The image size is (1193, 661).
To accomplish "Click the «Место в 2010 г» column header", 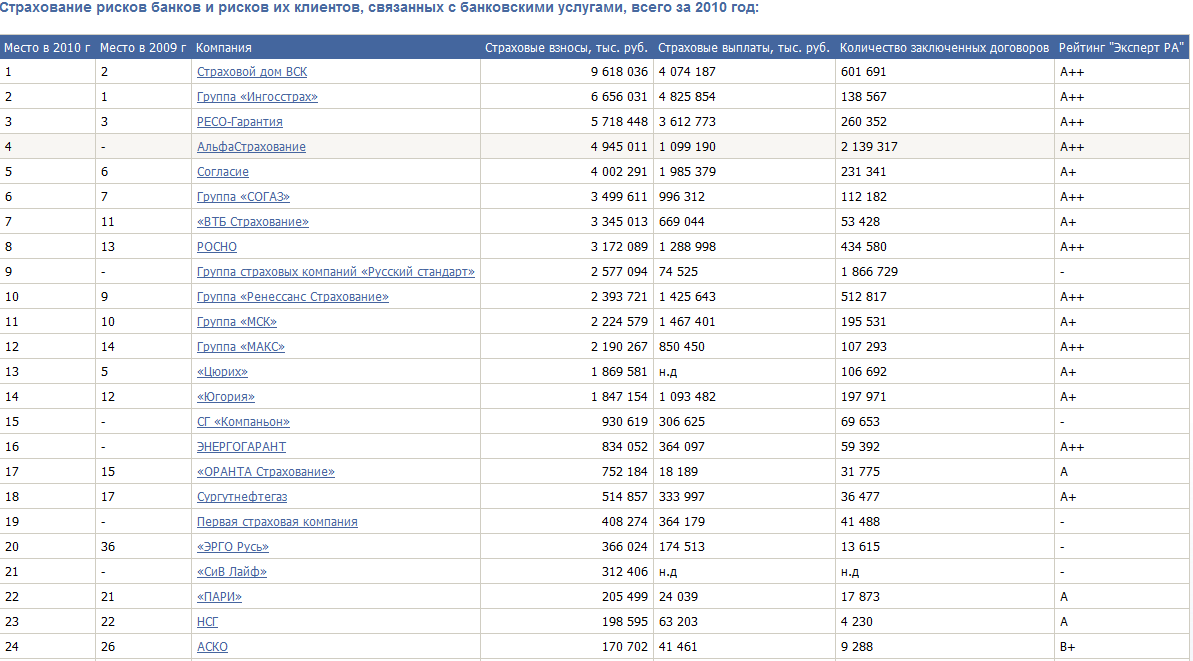I will [47, 48].
